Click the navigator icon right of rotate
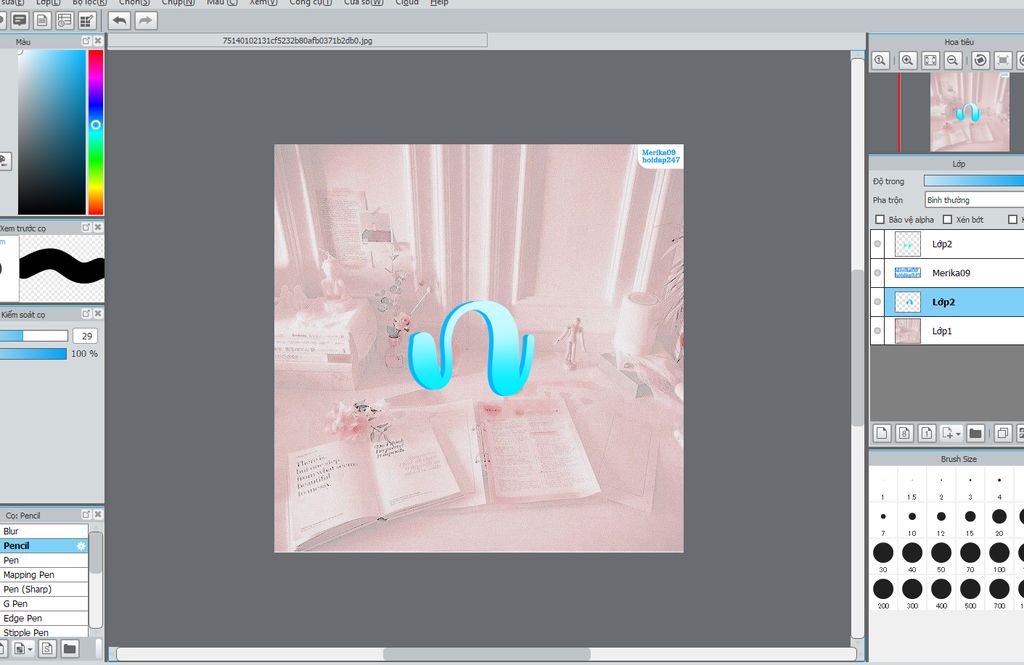The height and width of the screenshot is (665, 1024). point(1003,61)
